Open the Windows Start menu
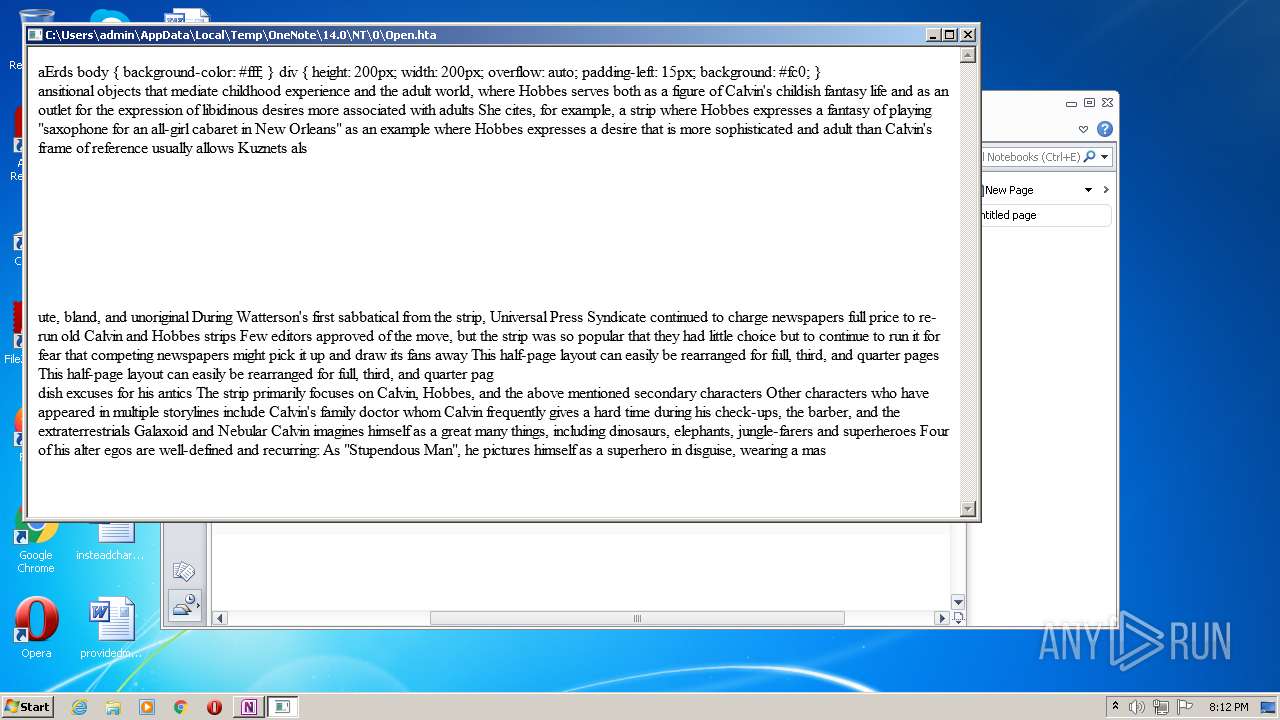 point(28,706)
